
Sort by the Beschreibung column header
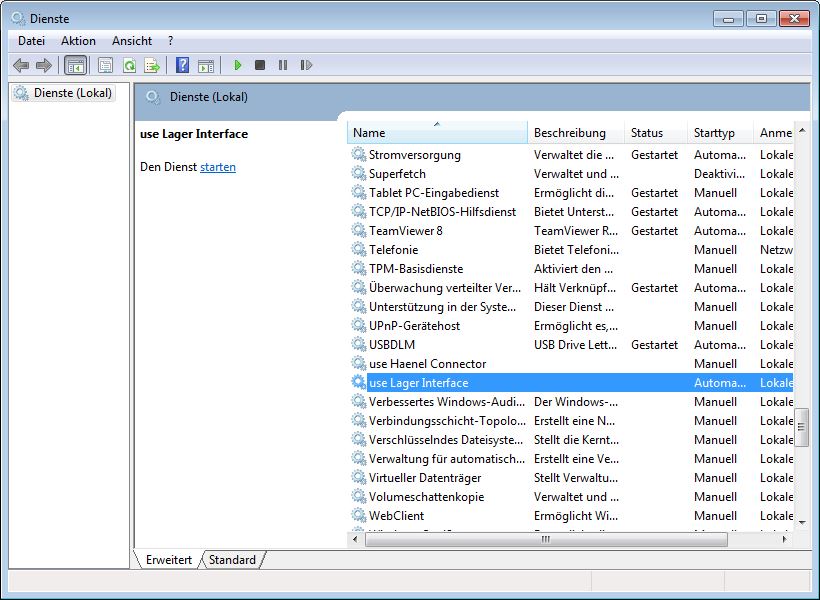click(576, 133)
